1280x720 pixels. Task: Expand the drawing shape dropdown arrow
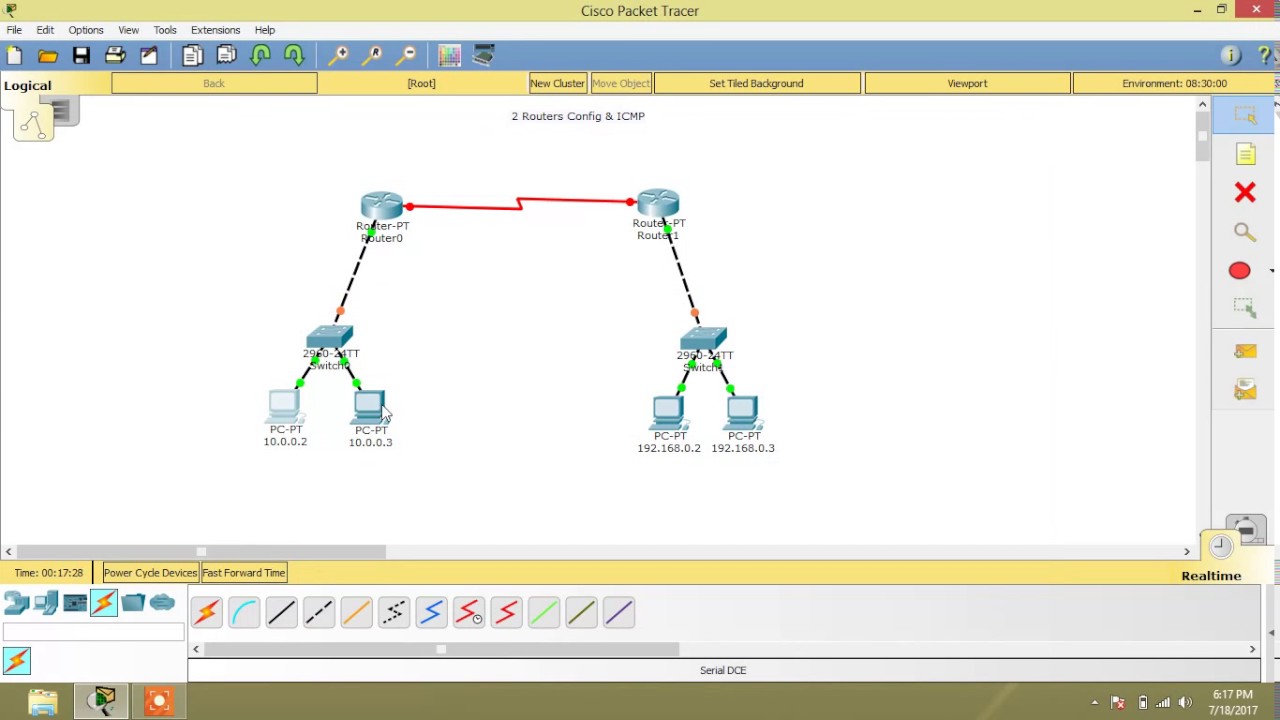[1271, 271]
